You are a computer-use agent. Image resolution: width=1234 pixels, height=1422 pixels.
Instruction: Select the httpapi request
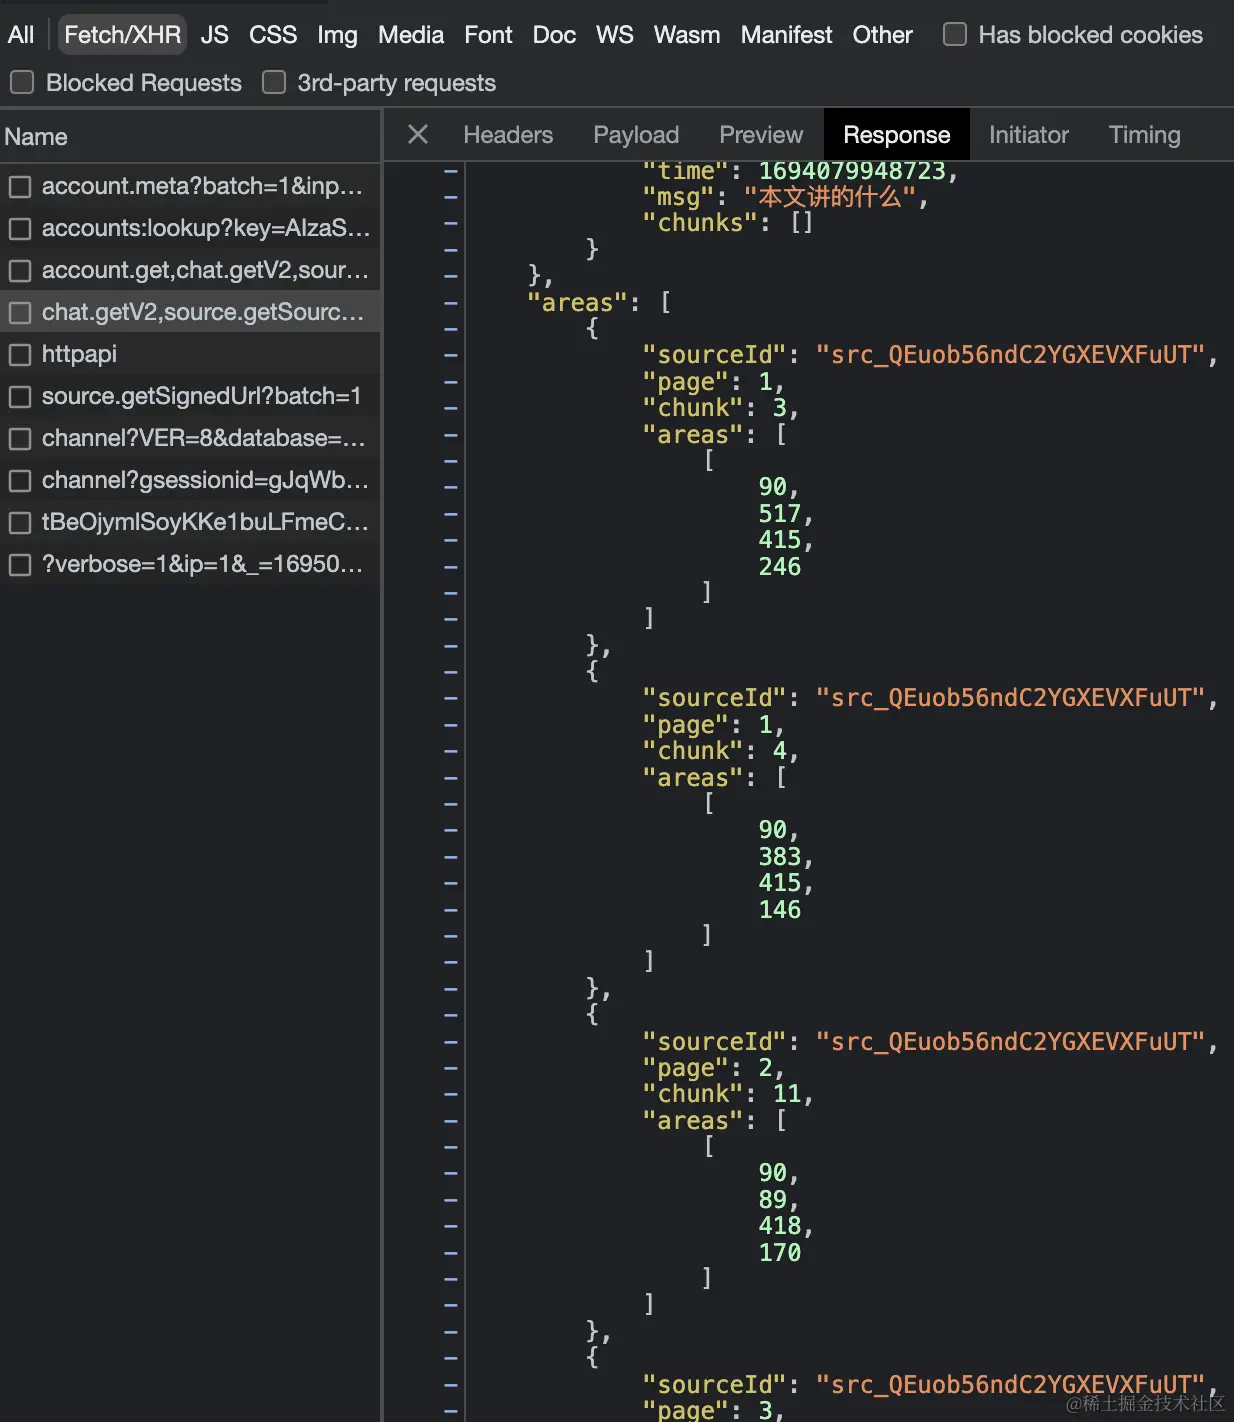(190, 354)
